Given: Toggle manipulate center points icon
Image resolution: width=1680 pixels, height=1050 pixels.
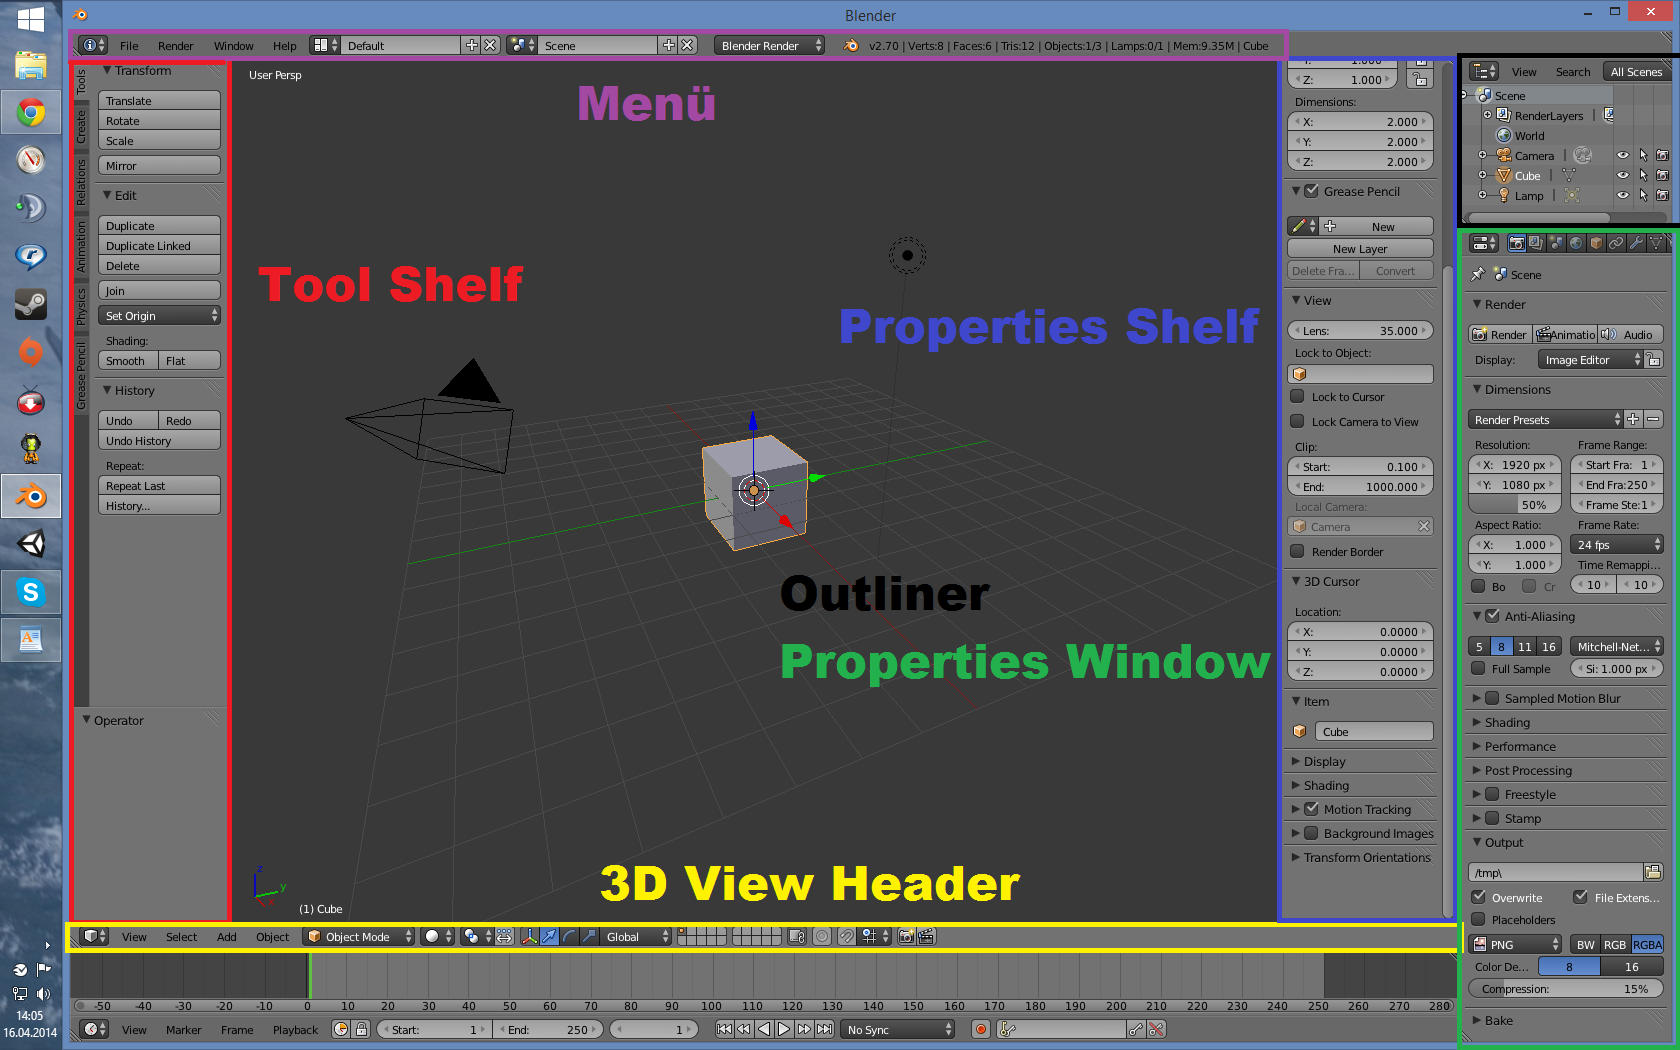Looking at the screenshot, I should pos(504,937).
